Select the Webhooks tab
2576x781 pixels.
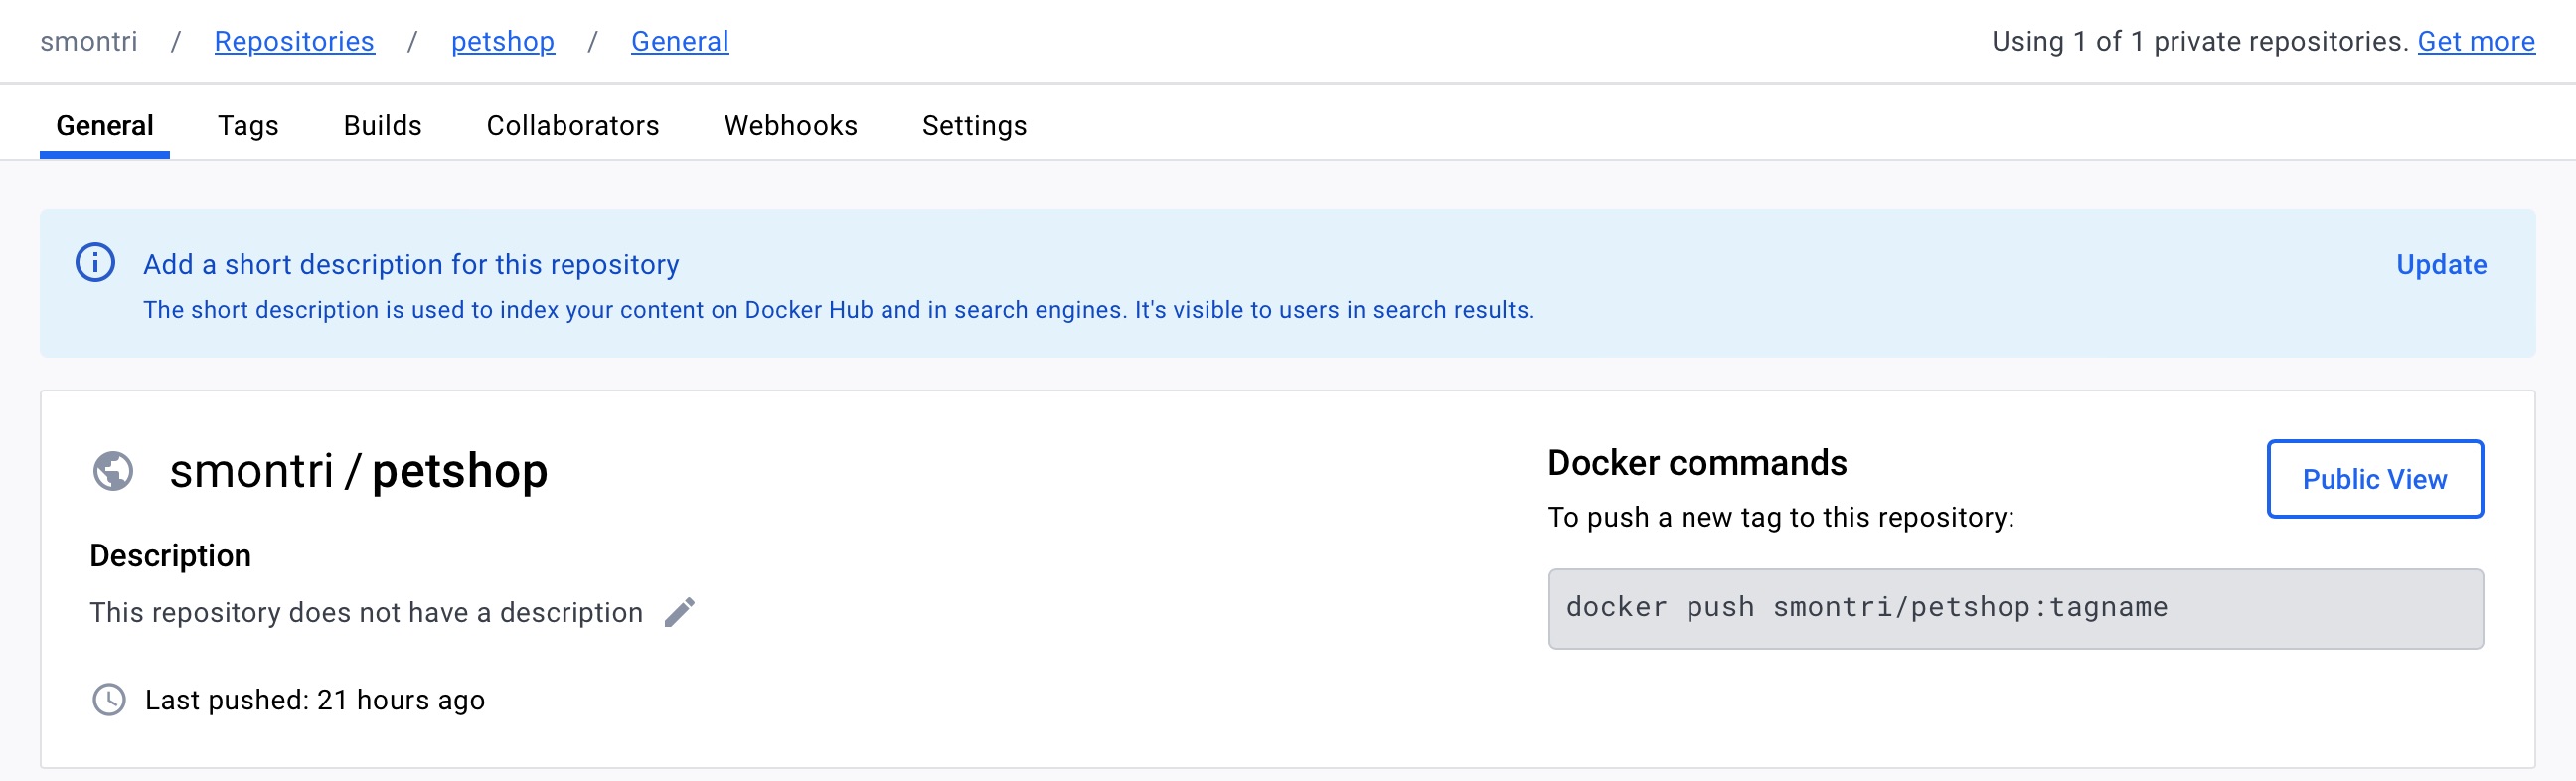[790, 126]
